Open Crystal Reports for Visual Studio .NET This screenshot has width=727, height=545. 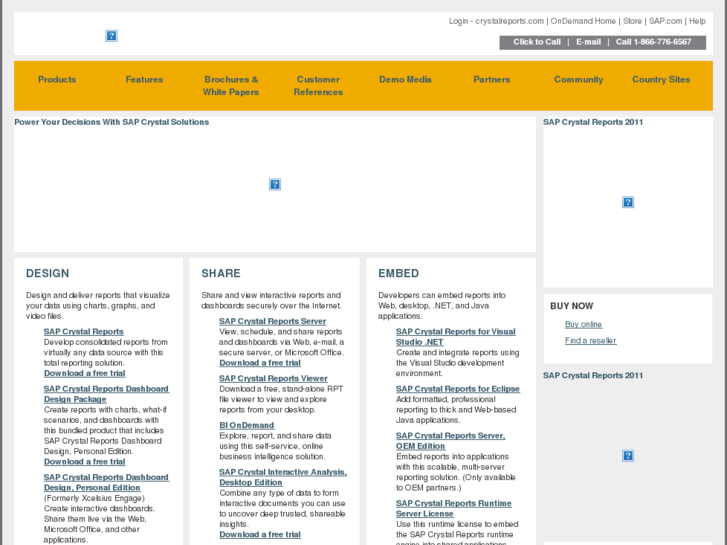456,337
